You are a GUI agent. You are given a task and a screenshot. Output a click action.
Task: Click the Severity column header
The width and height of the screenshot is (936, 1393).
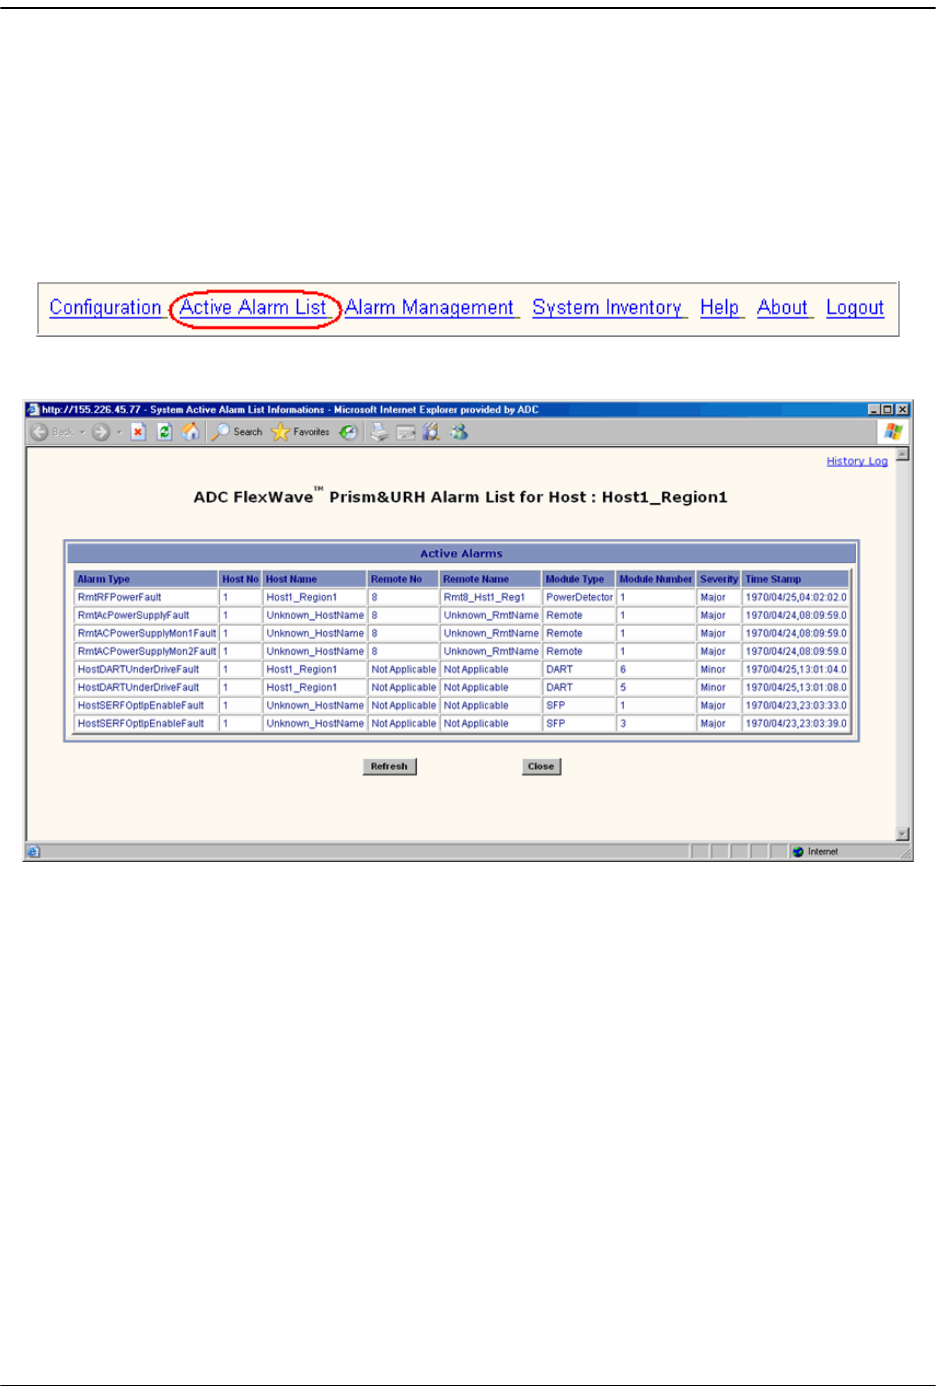[x=719, y=579]
